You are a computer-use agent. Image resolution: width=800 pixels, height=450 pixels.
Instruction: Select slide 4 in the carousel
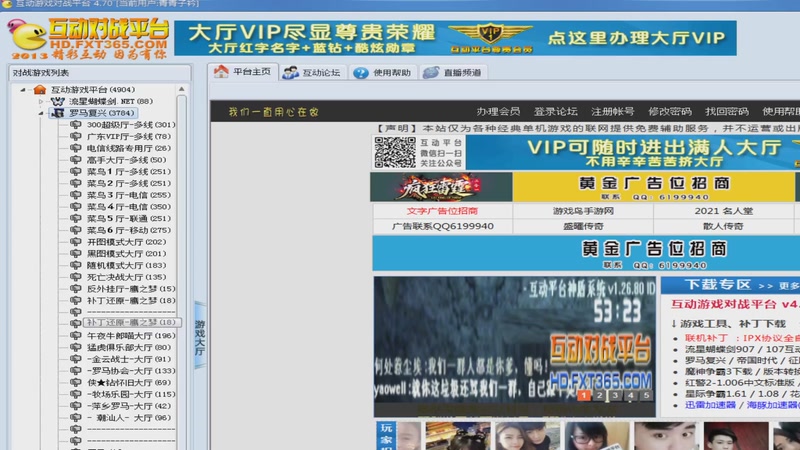pyautogui.click(x=631, y=395)
